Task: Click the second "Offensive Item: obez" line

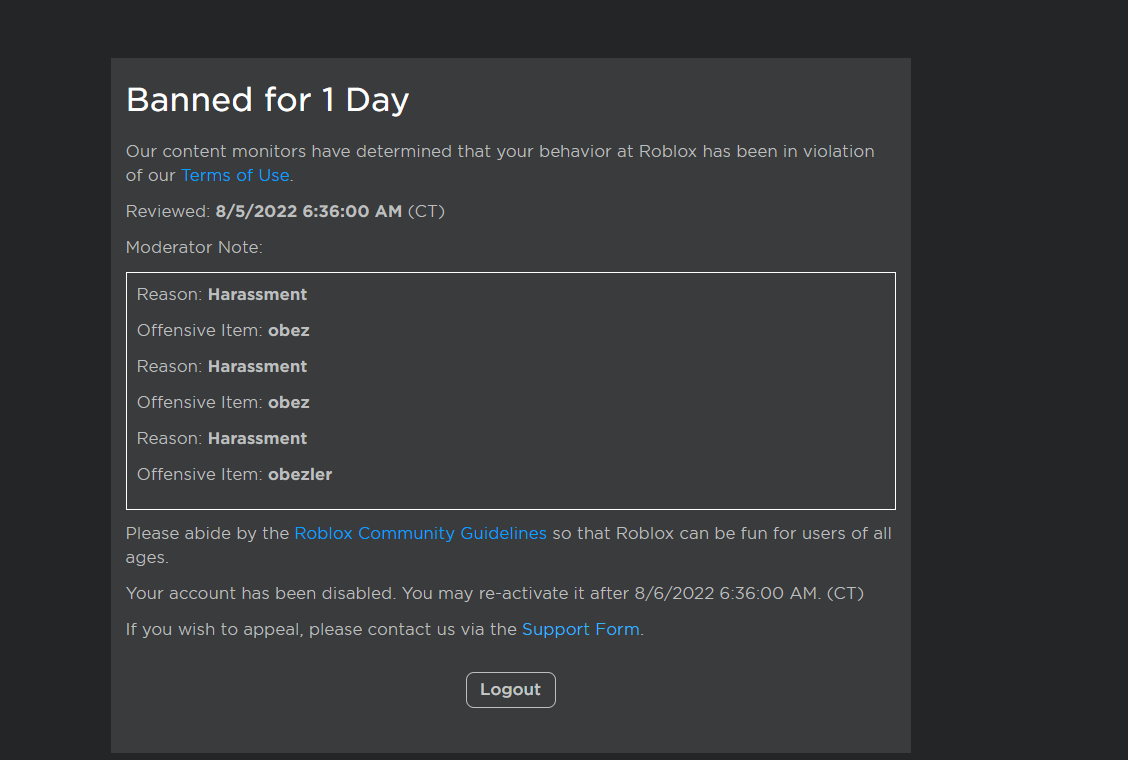Action: tap(223, 402)
